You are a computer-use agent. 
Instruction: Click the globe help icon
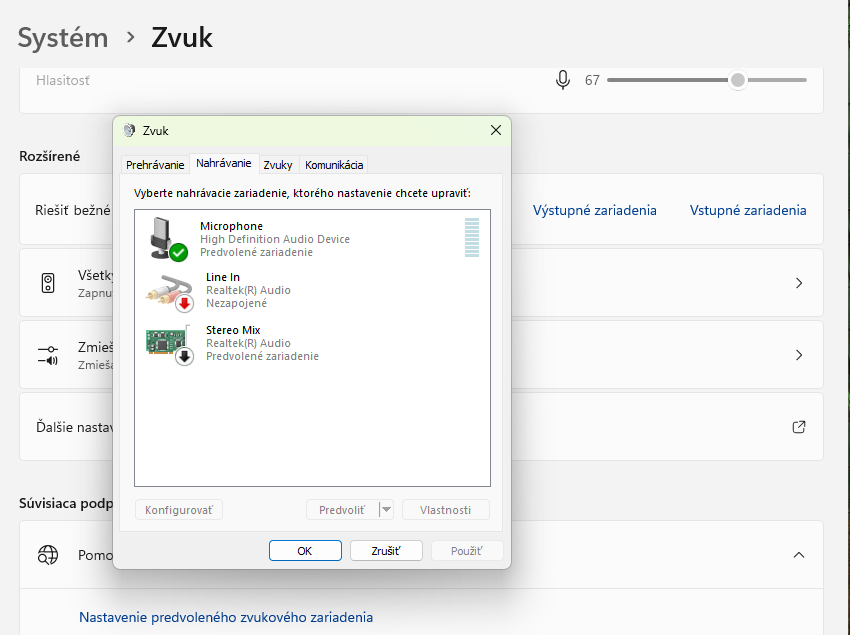pos(48,555)
